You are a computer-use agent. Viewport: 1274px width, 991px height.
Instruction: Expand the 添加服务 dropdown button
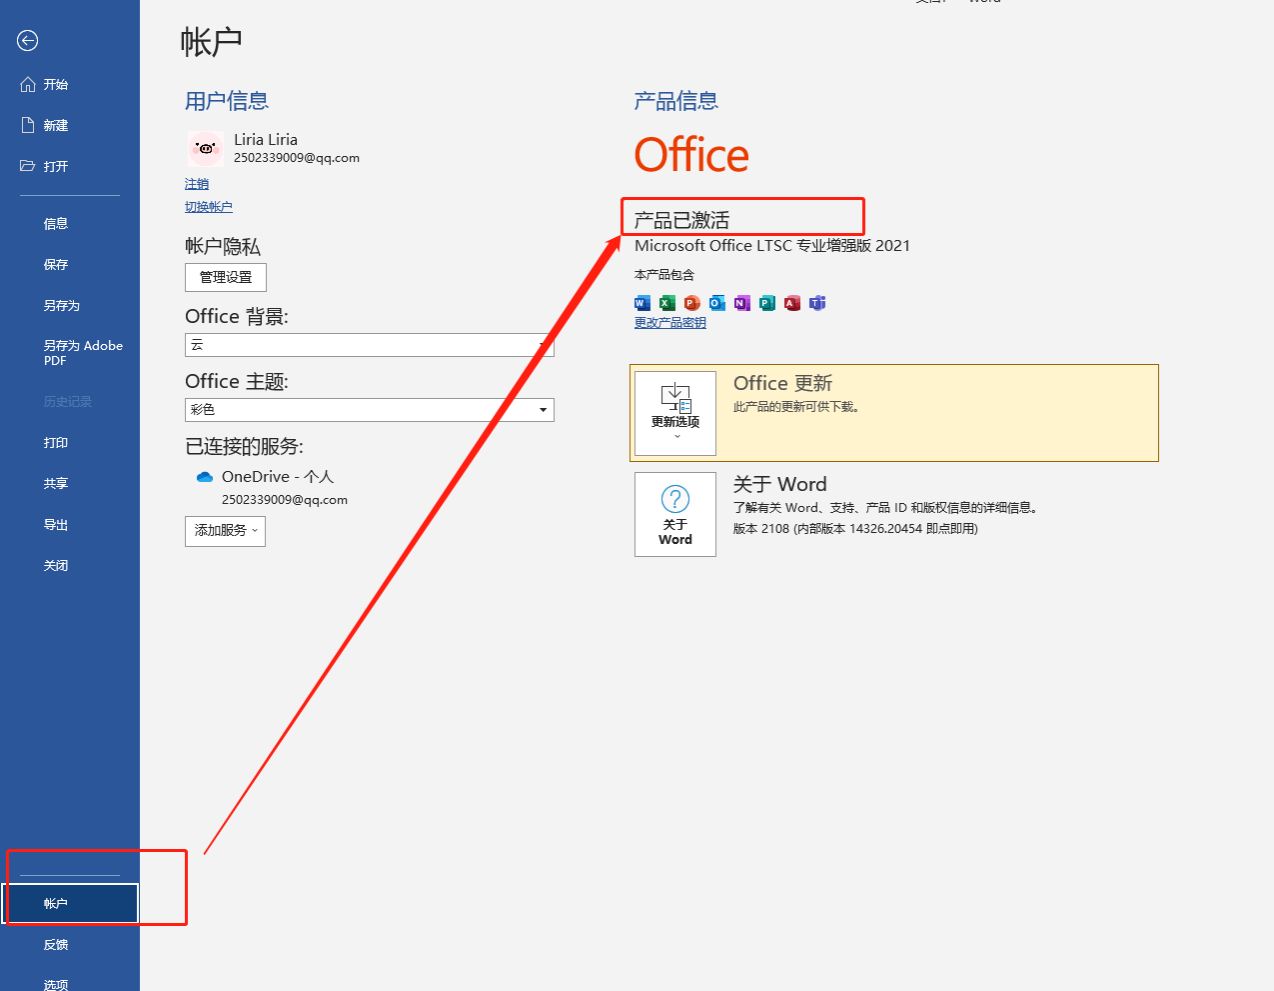225,531
